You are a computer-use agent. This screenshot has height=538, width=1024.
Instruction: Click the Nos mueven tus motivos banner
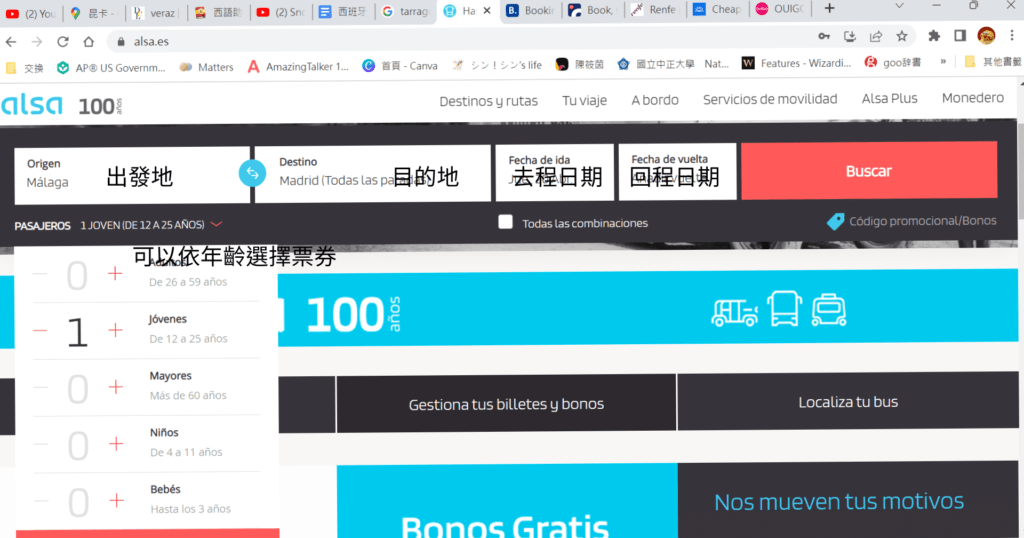pyautogui.click(x=848, y=500)
